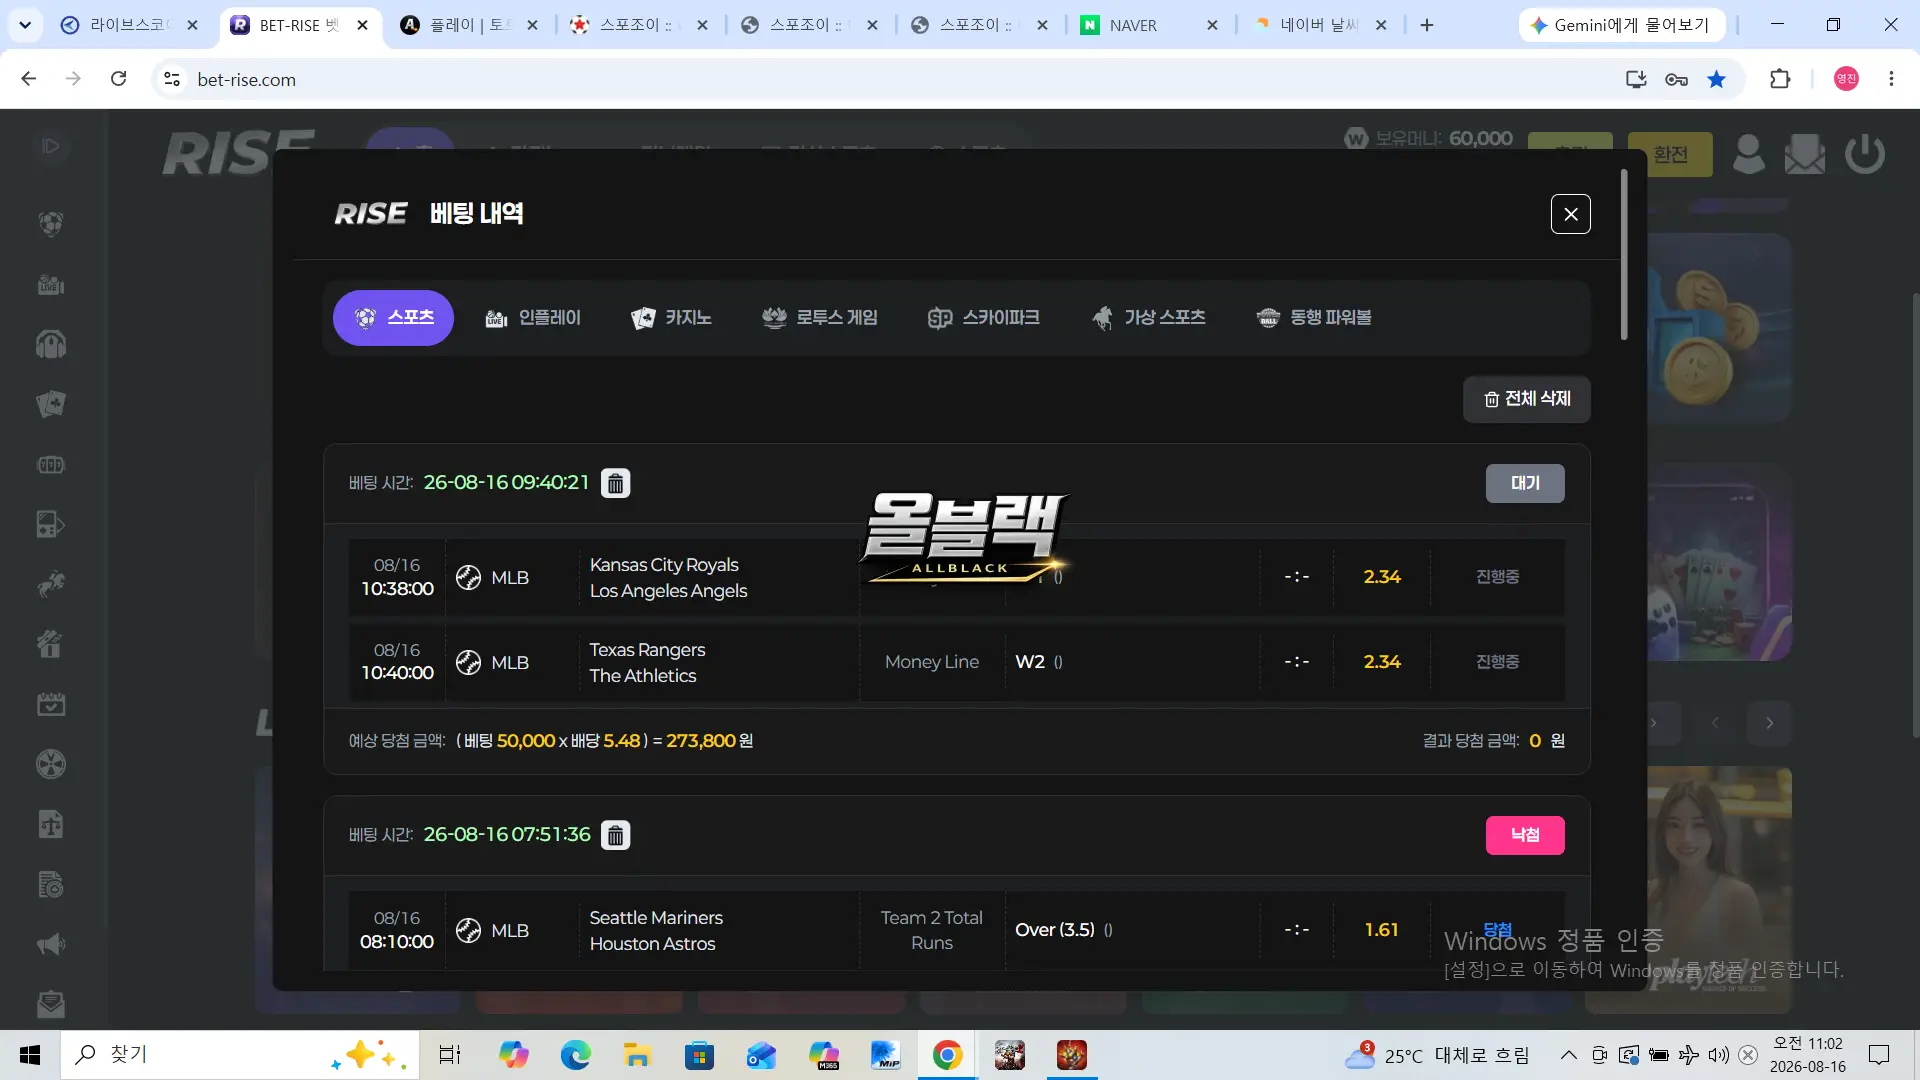Click the megaphone announcements icon in sidebar
1920x1080 pixels.
(x=51, y=945)
